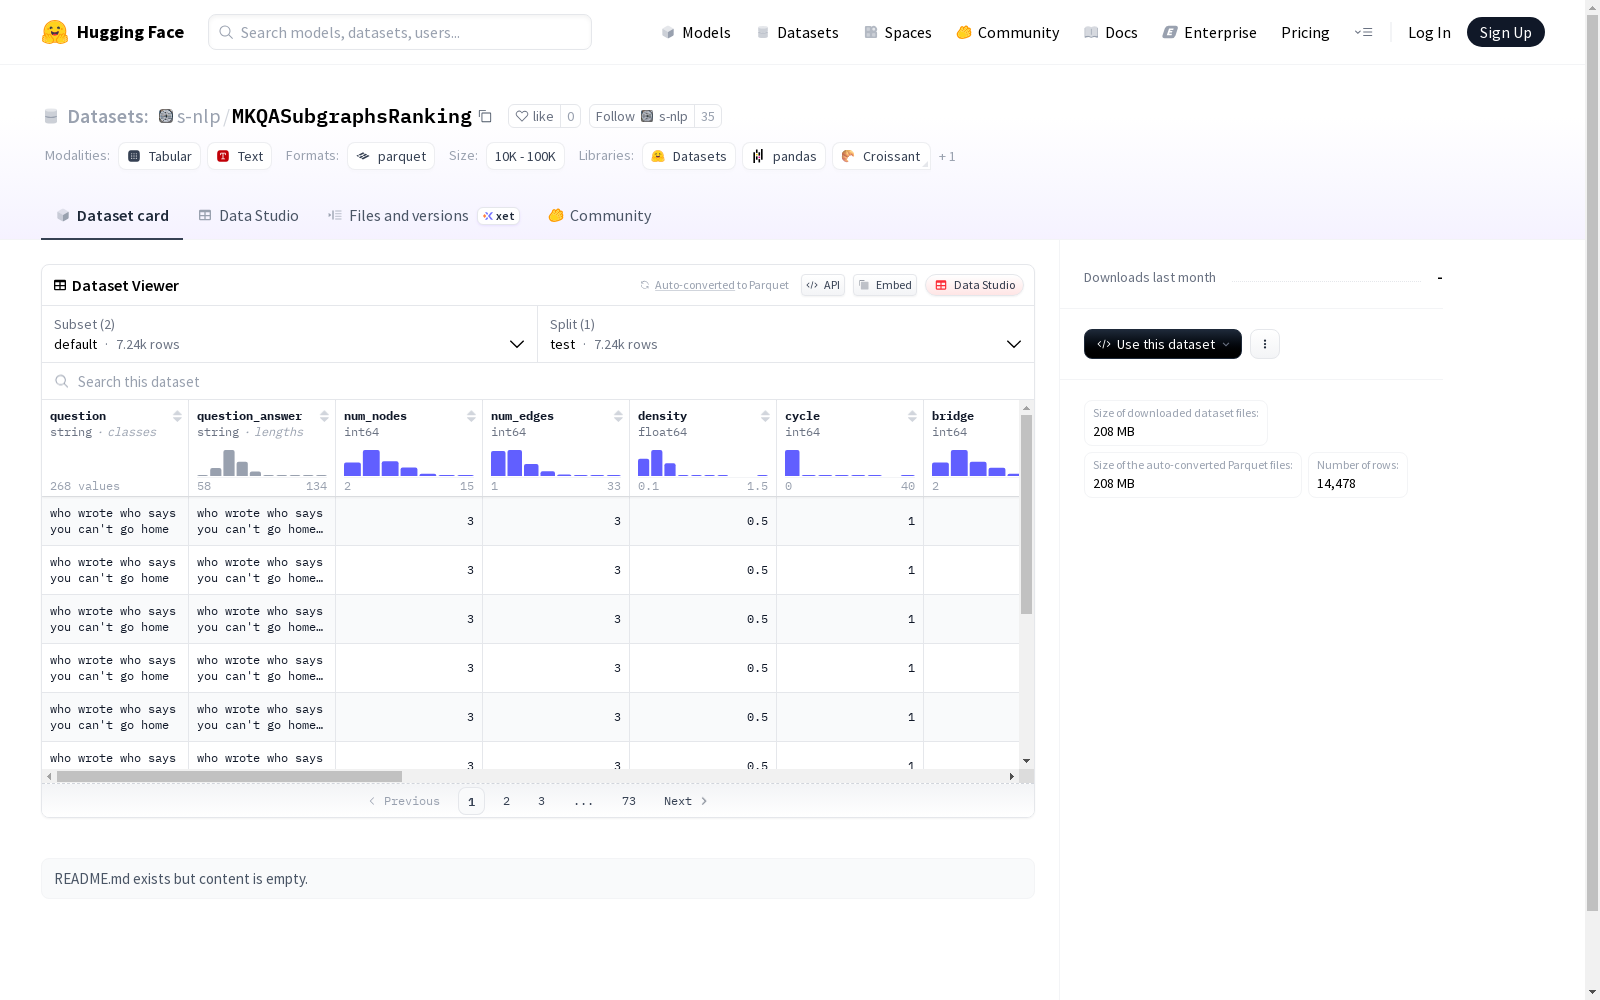Click the current page 1 button

471,801
